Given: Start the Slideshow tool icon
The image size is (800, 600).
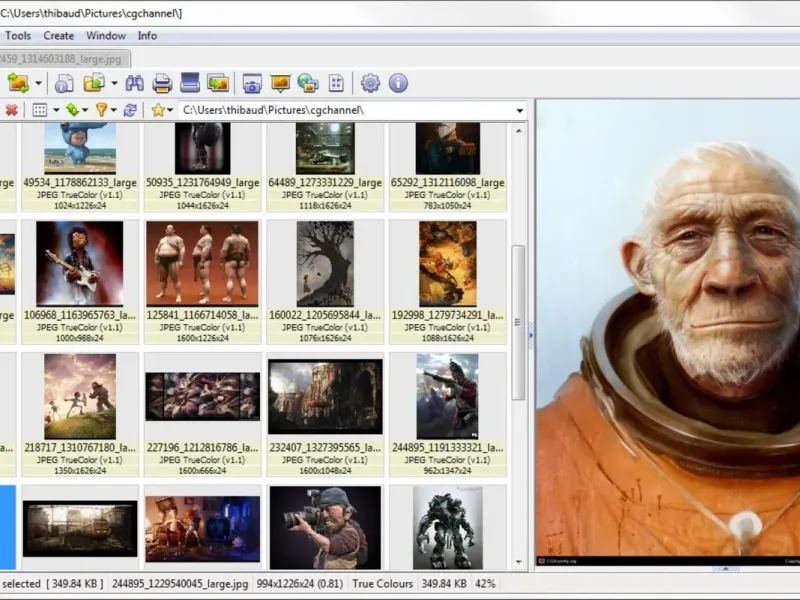Looking at the screenshot, I should click(x=280, y=83).
